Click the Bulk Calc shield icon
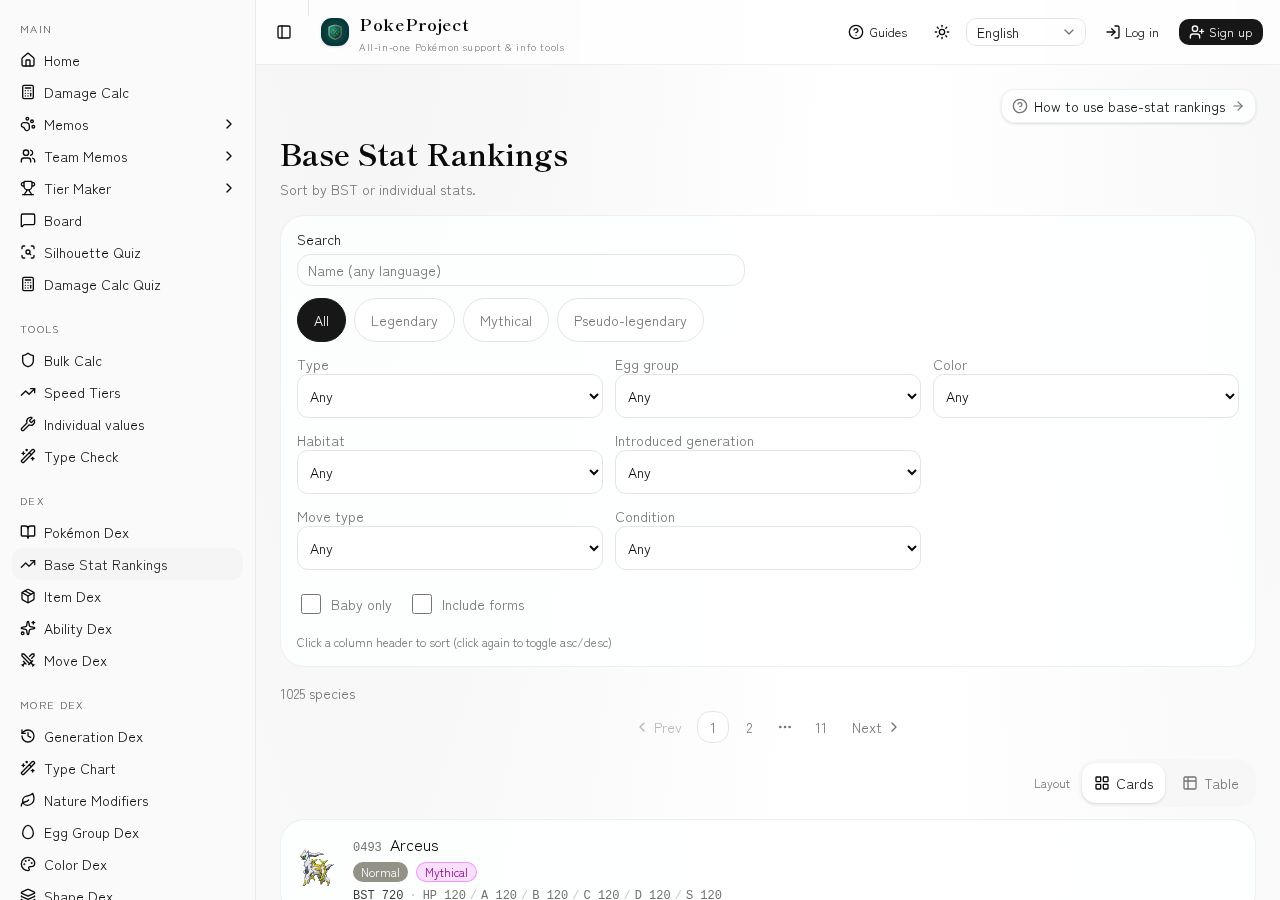This screenshot has width=1280, height=900. pos(28,360)
